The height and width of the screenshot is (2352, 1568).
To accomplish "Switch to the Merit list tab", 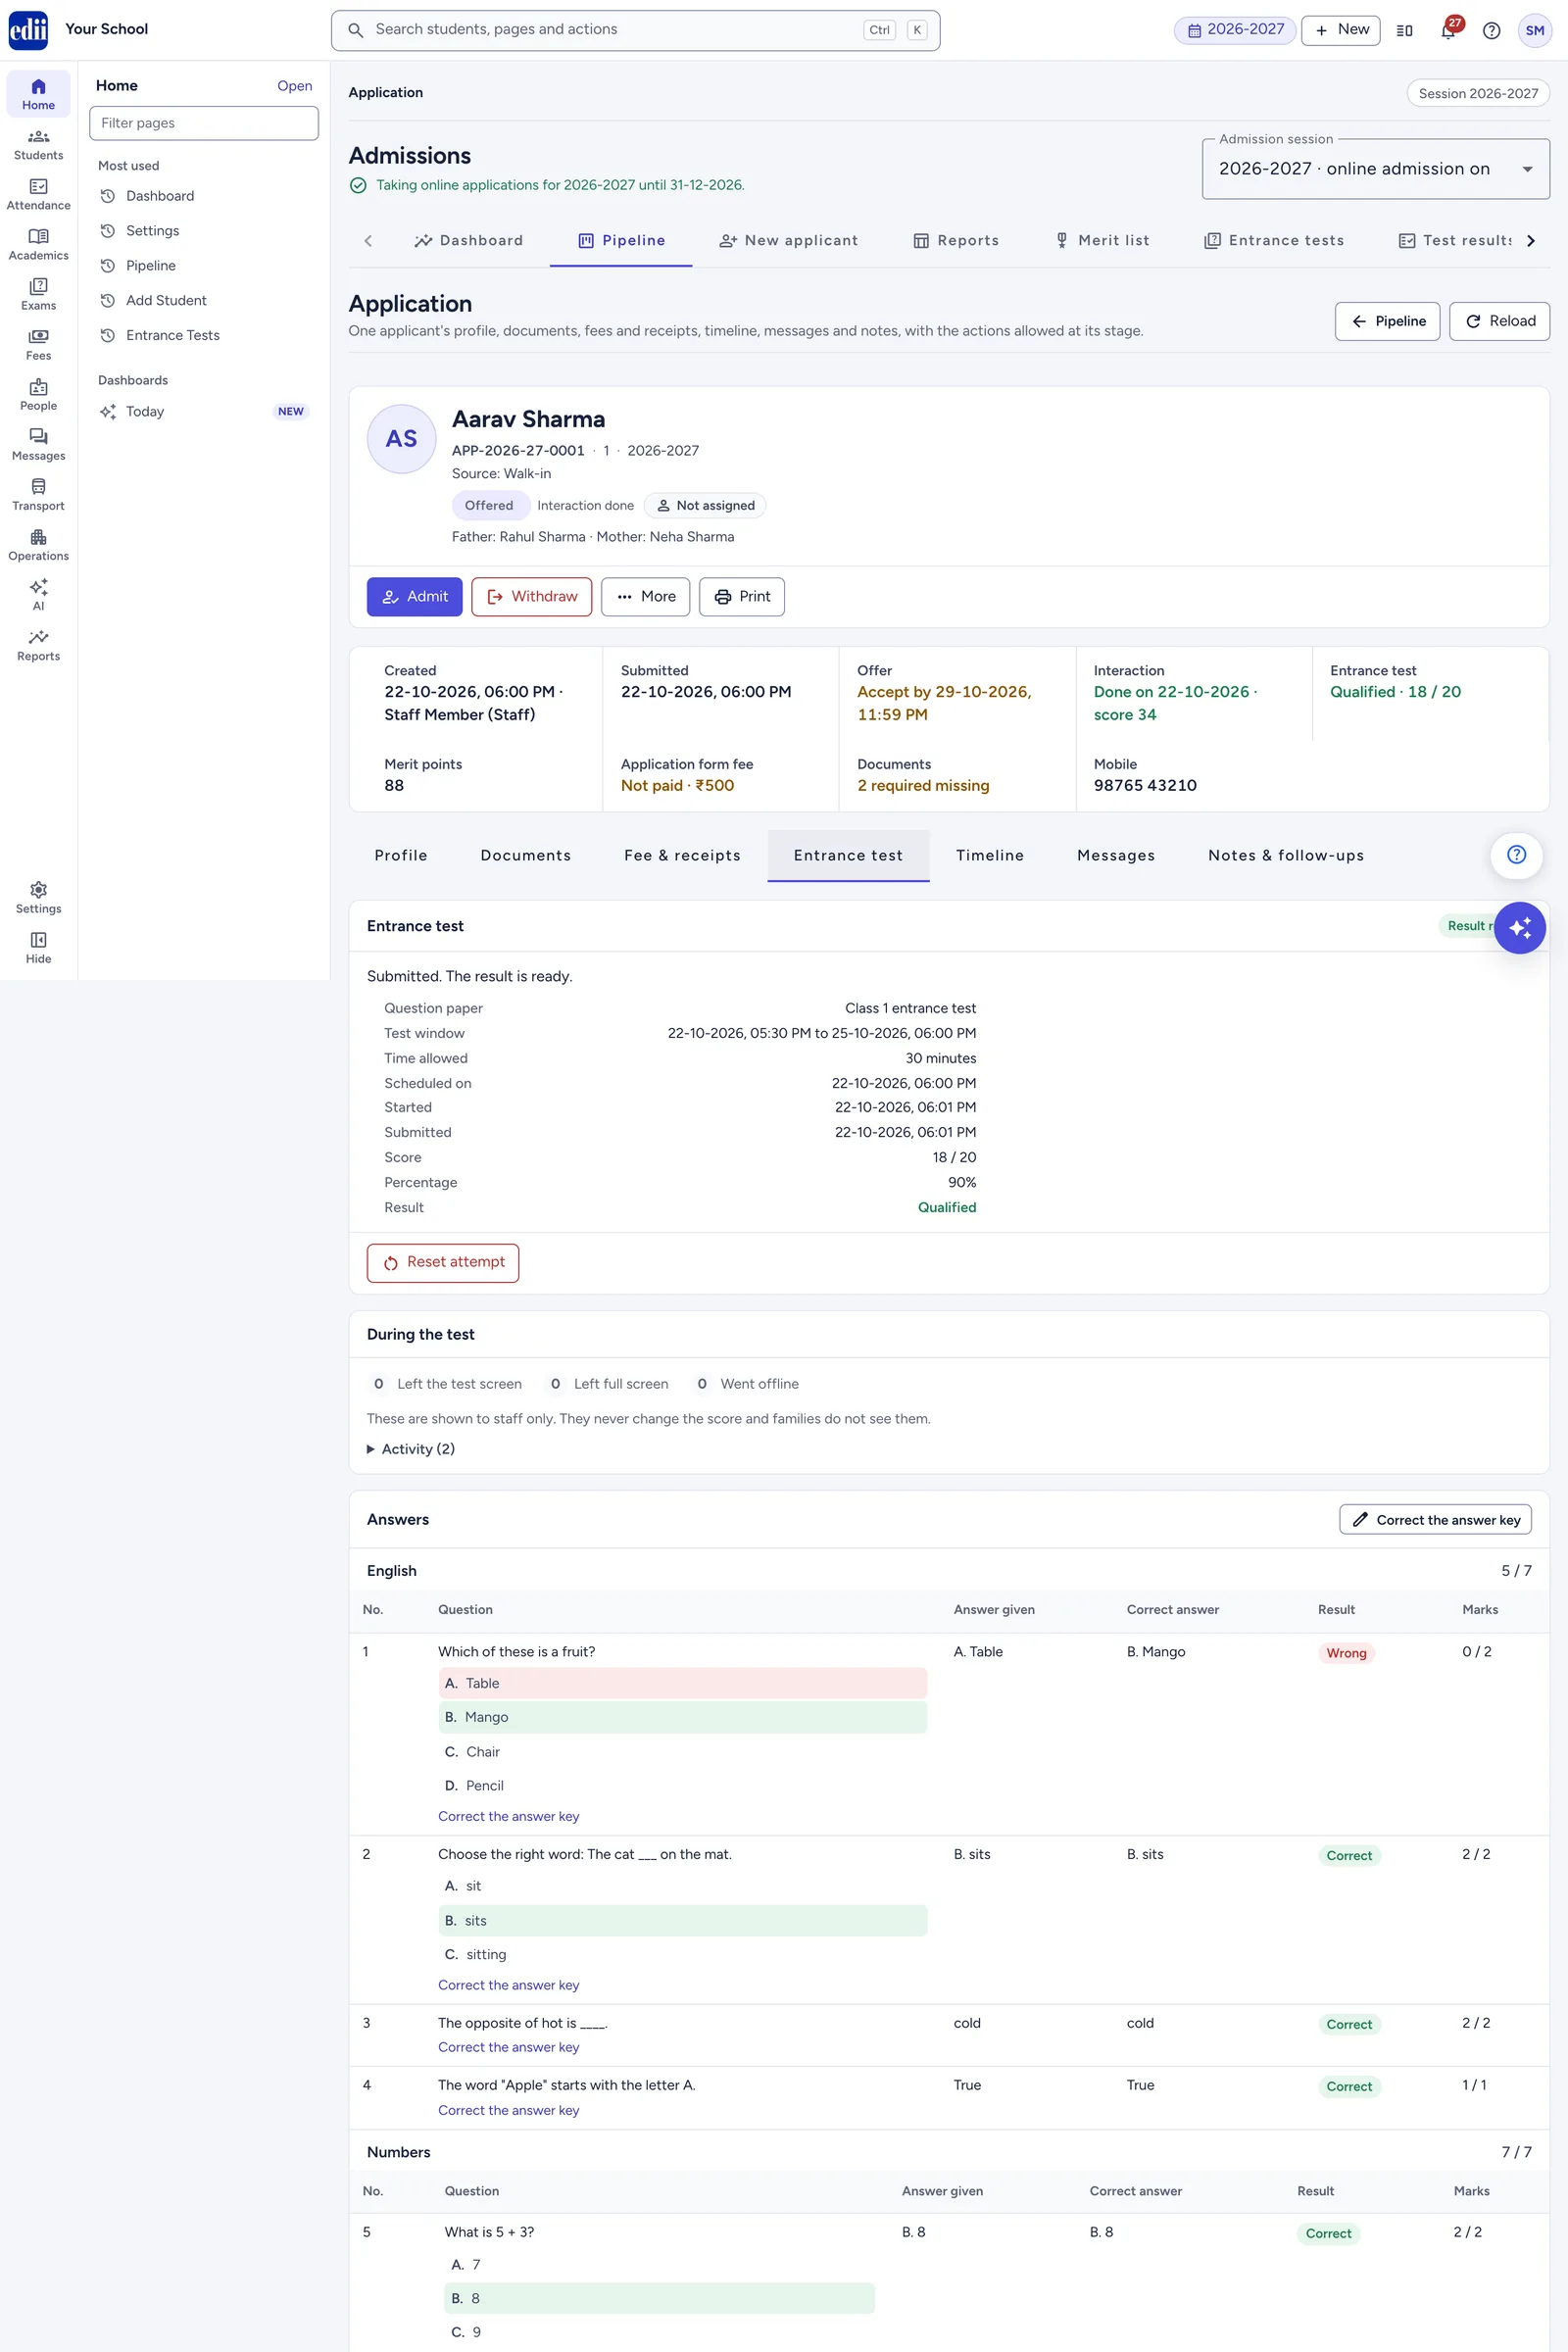I will click(x=1102, y=240).
